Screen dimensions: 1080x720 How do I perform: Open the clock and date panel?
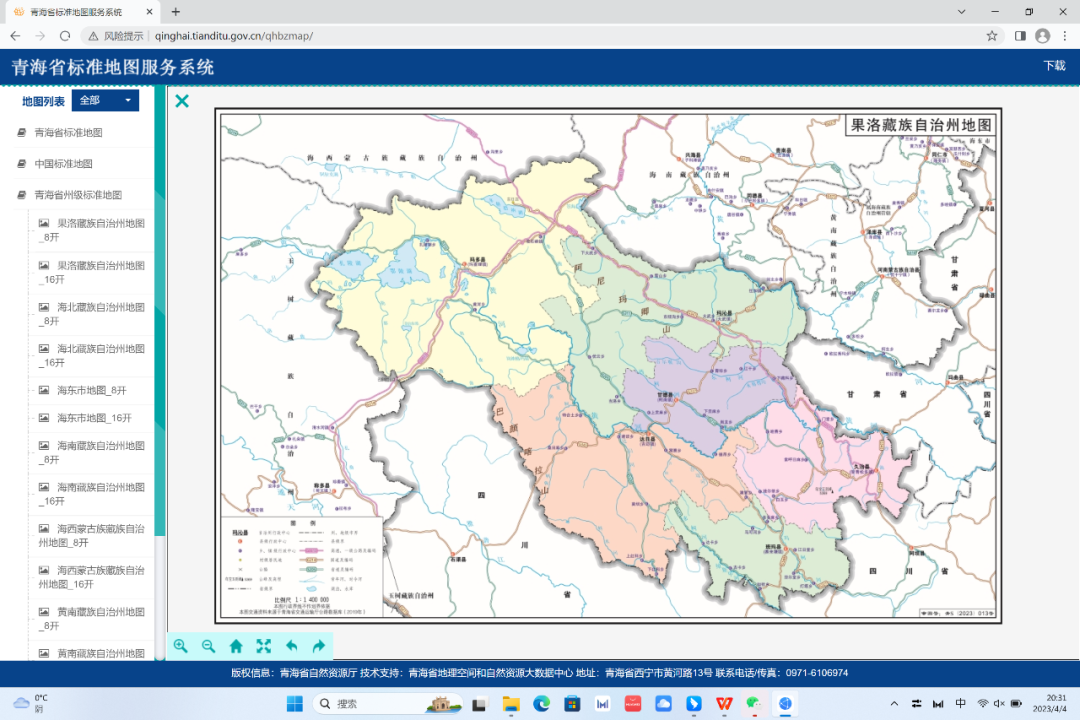pos(1050,703)
